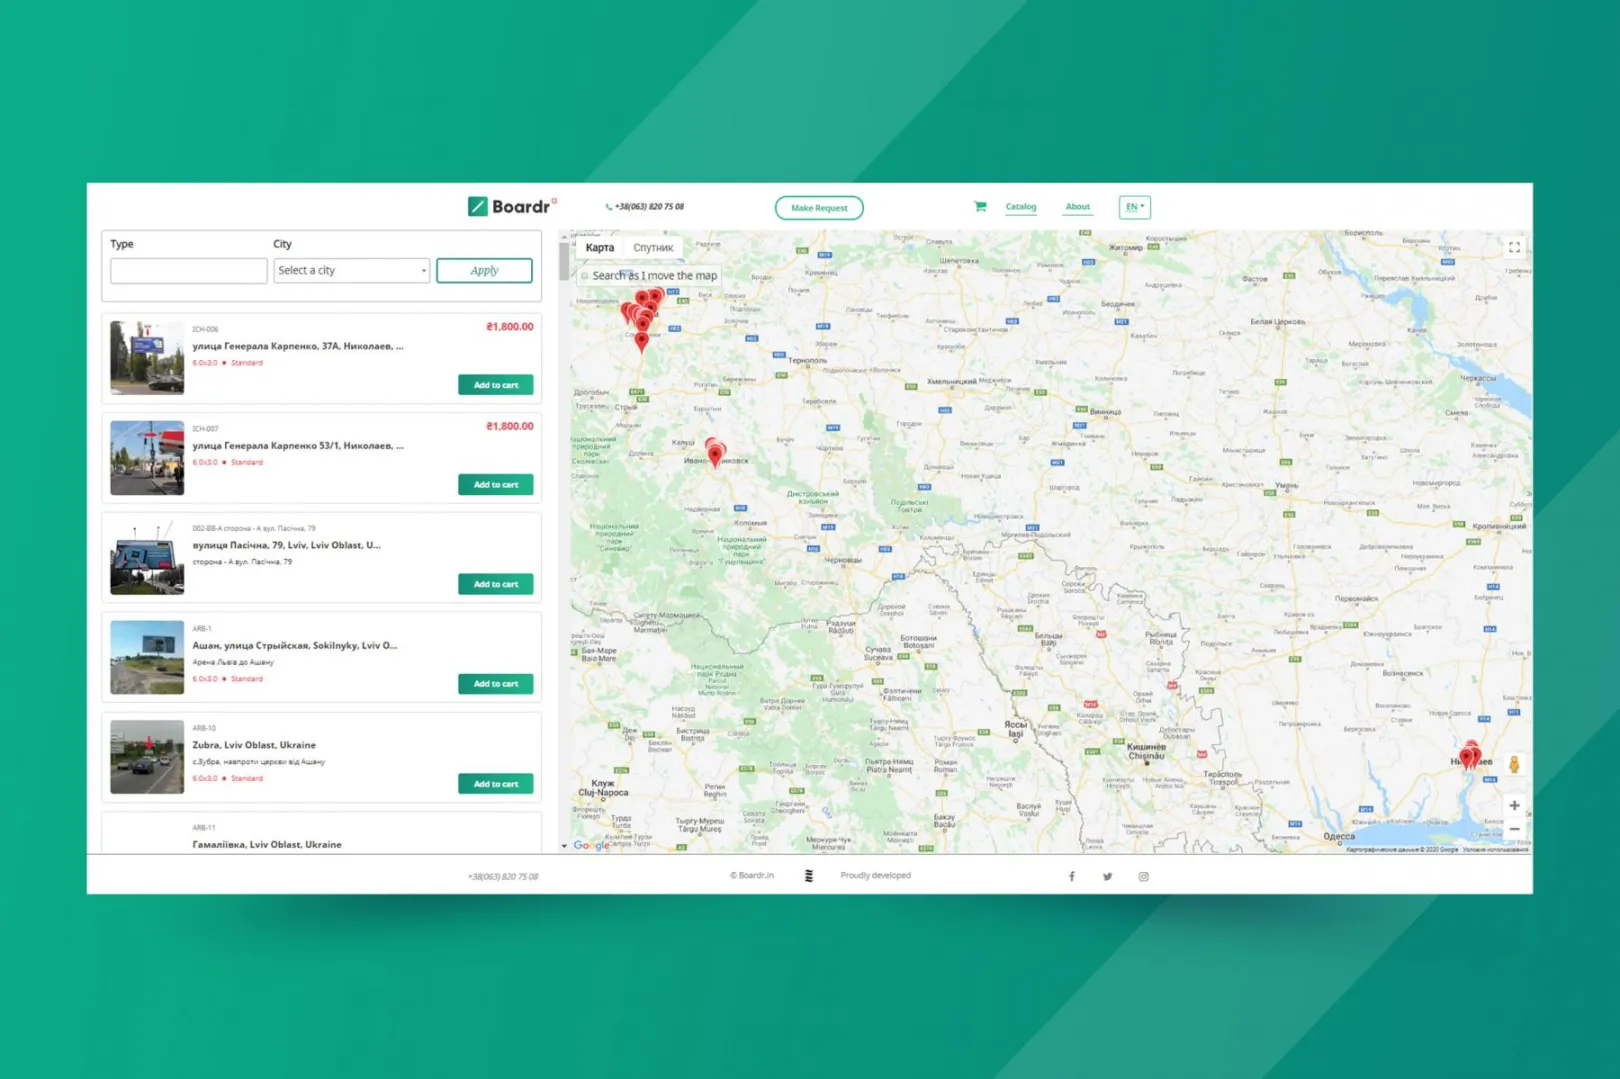Open the About menu link
1620x1079 pixels.
pyautogui.click(x=1077, y=207)
